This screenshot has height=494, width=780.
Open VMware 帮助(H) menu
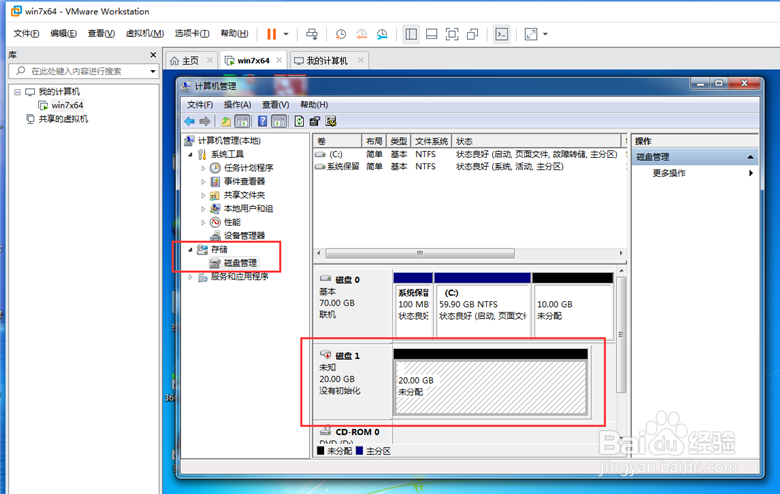click(234, 33)
